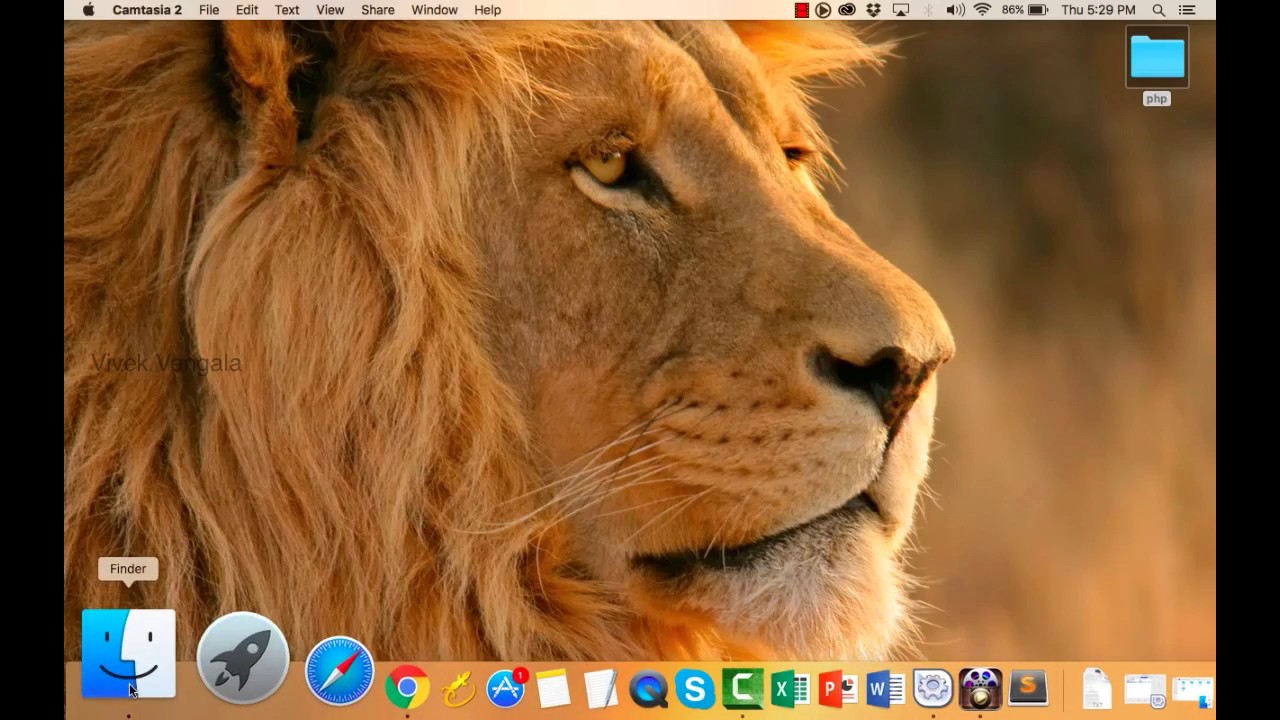
Task: Open Google Chrome from the Dock
Action: [407, 688]
